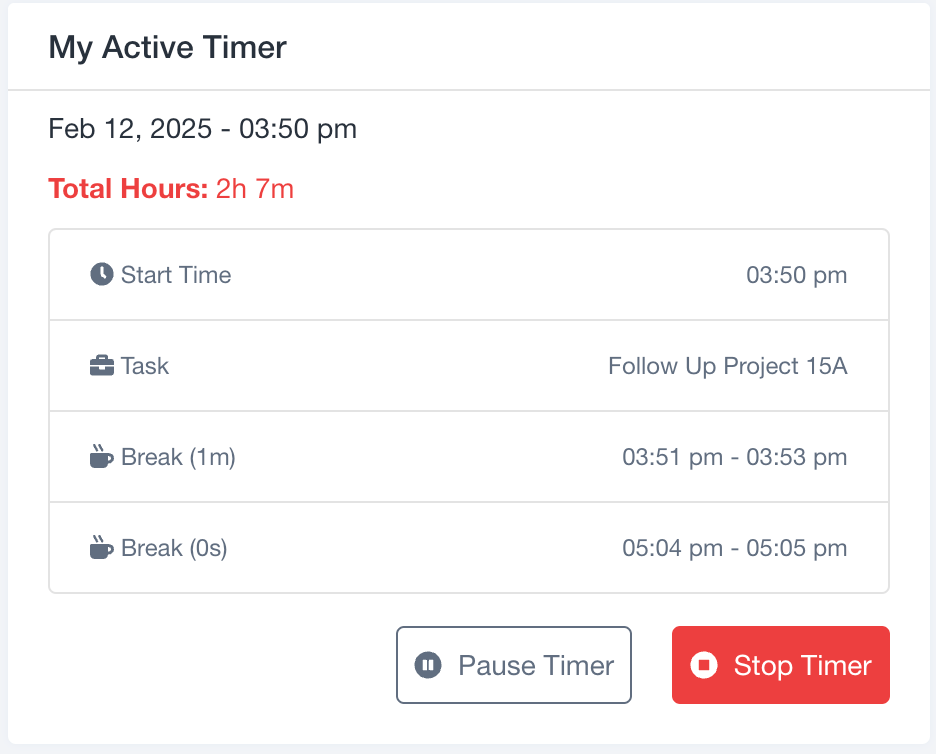Click the coffee cup icon for Break (1m)
The image size is (936, 754).
(101, 456)
